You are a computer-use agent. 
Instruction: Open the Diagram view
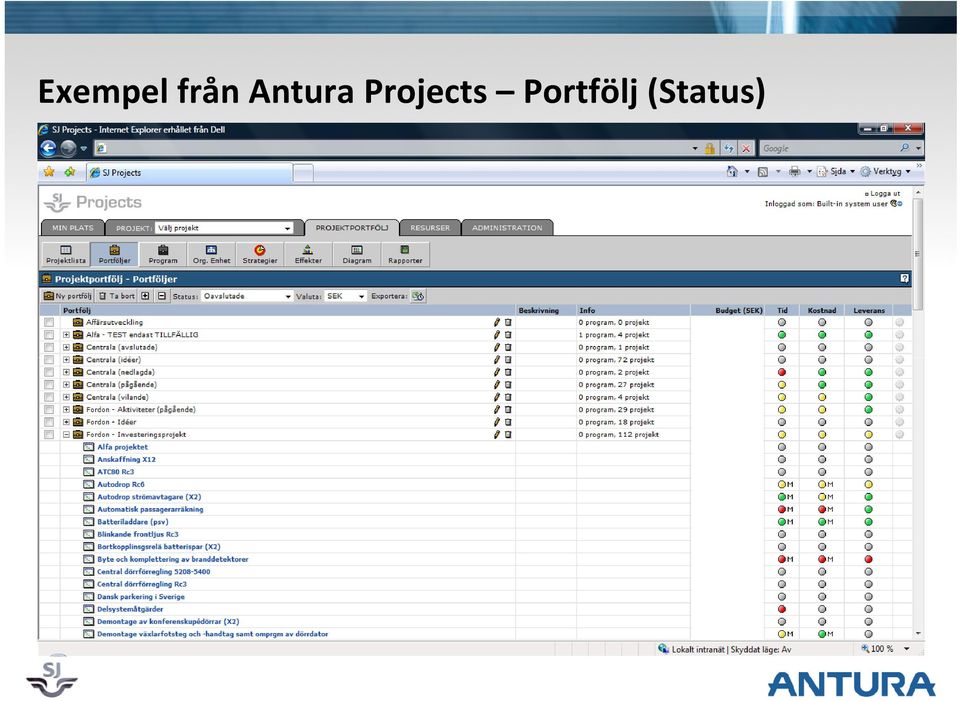(x=357, y=254)
